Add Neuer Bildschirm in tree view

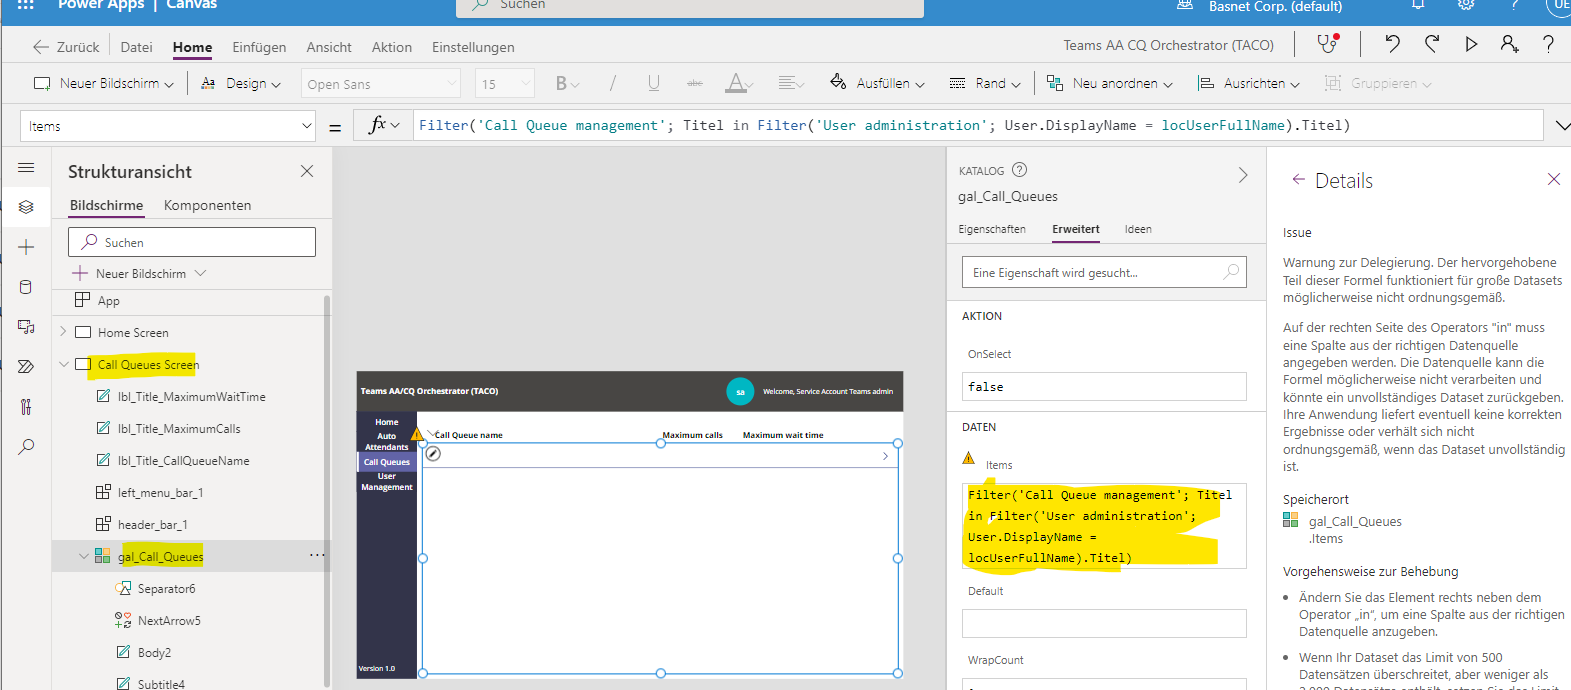coord(139,273)
